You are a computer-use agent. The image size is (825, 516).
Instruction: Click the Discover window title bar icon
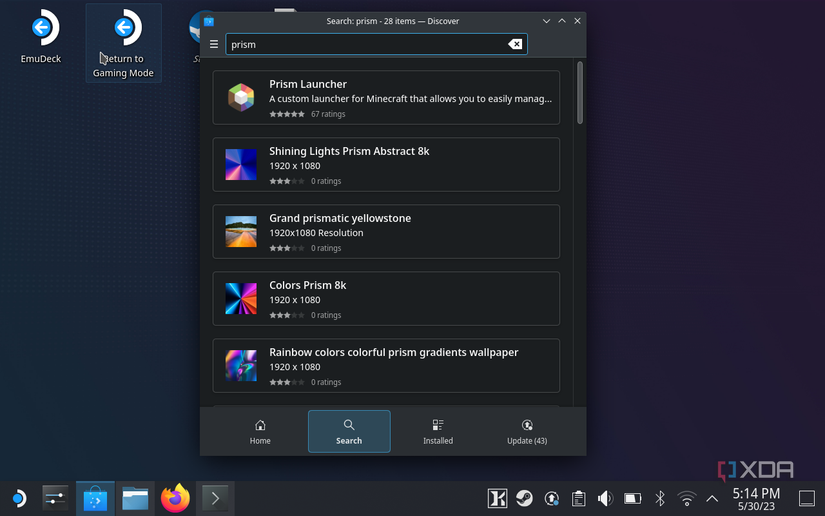coord(209,21)
